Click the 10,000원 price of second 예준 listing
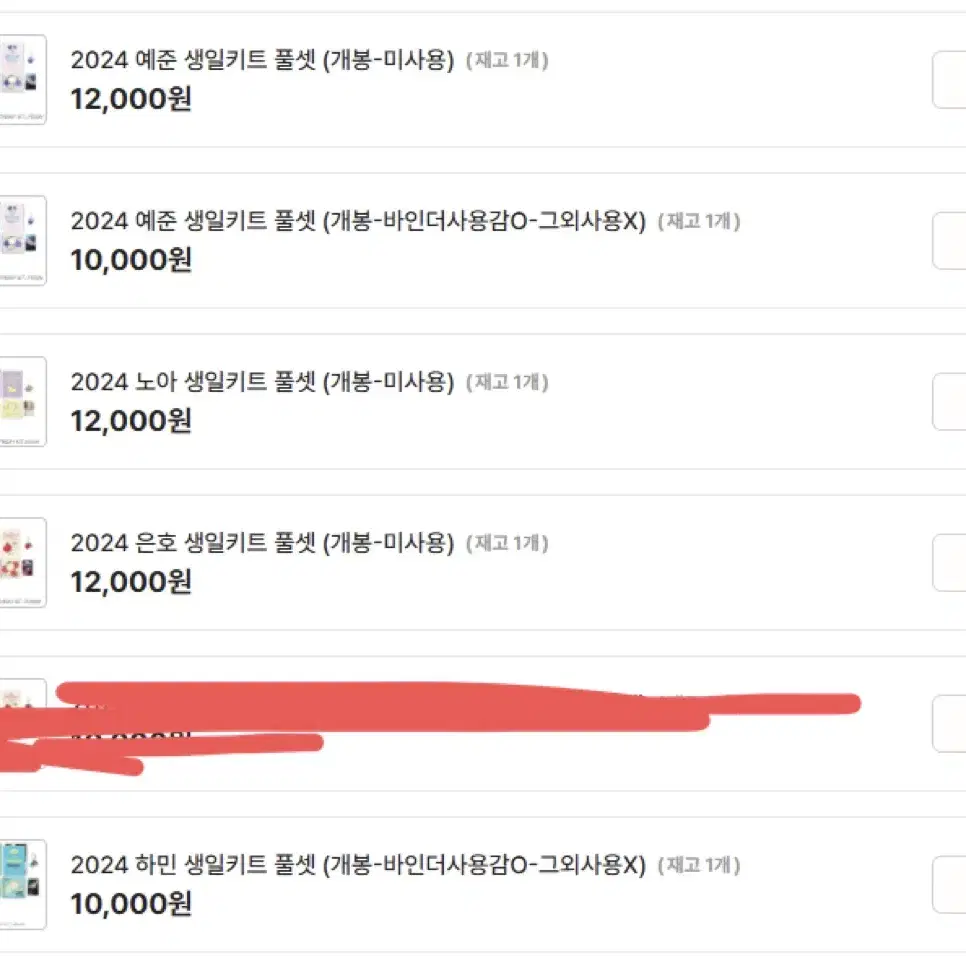 (x=133, y=261)
